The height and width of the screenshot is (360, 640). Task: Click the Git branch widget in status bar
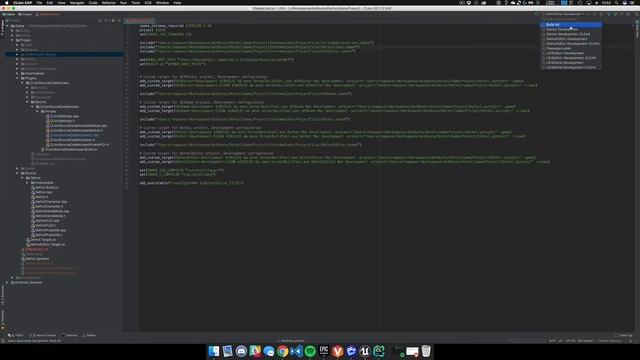coord(586,341)
